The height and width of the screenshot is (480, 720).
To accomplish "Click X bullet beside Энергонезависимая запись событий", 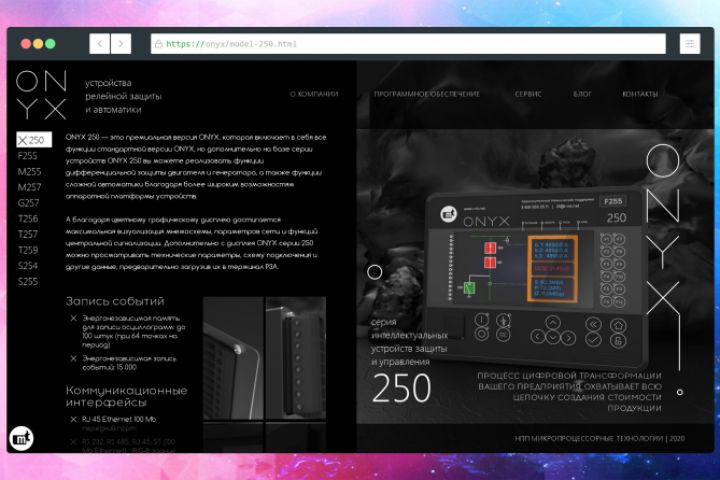I will click(73, 358).
